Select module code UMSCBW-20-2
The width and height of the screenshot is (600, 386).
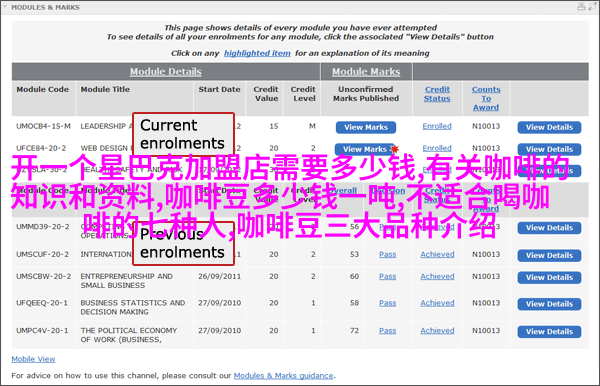pos(44,276)
